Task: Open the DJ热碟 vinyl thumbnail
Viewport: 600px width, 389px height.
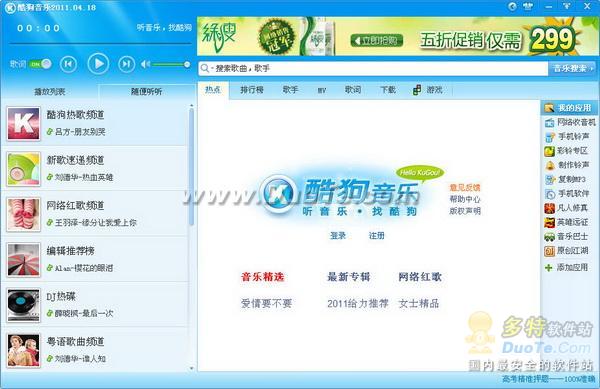Action: [23, 305]
